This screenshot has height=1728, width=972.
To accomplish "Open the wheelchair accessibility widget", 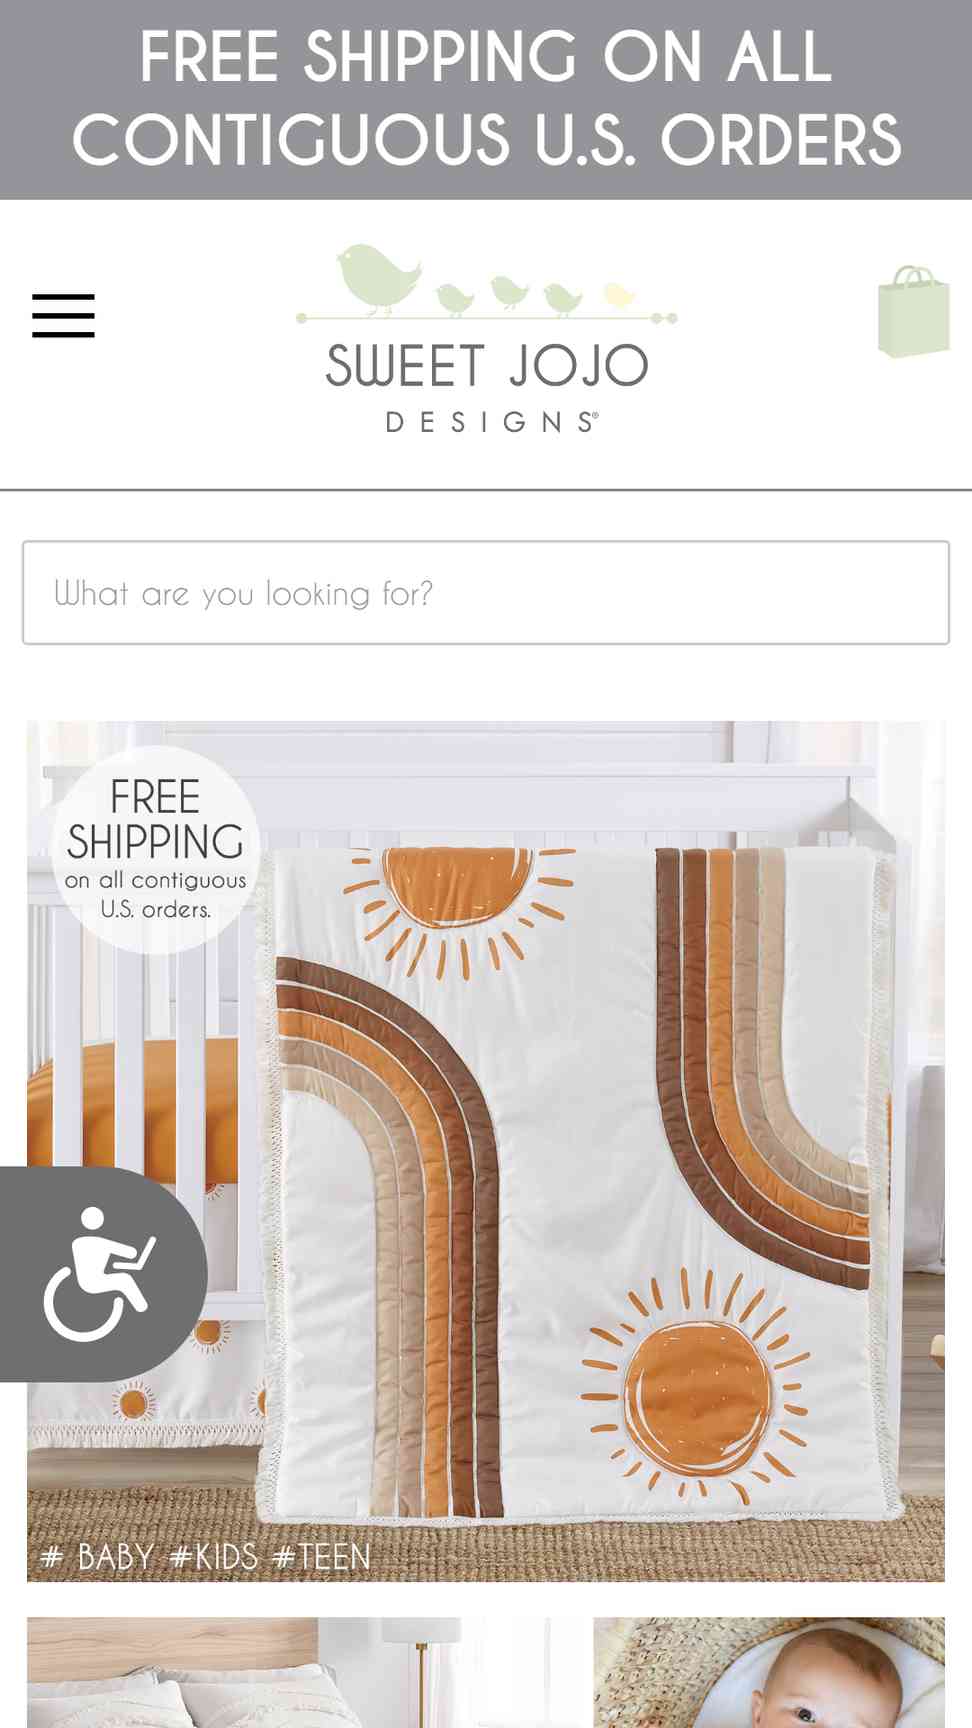I will pyautogui.click(x=102, y=1274).
